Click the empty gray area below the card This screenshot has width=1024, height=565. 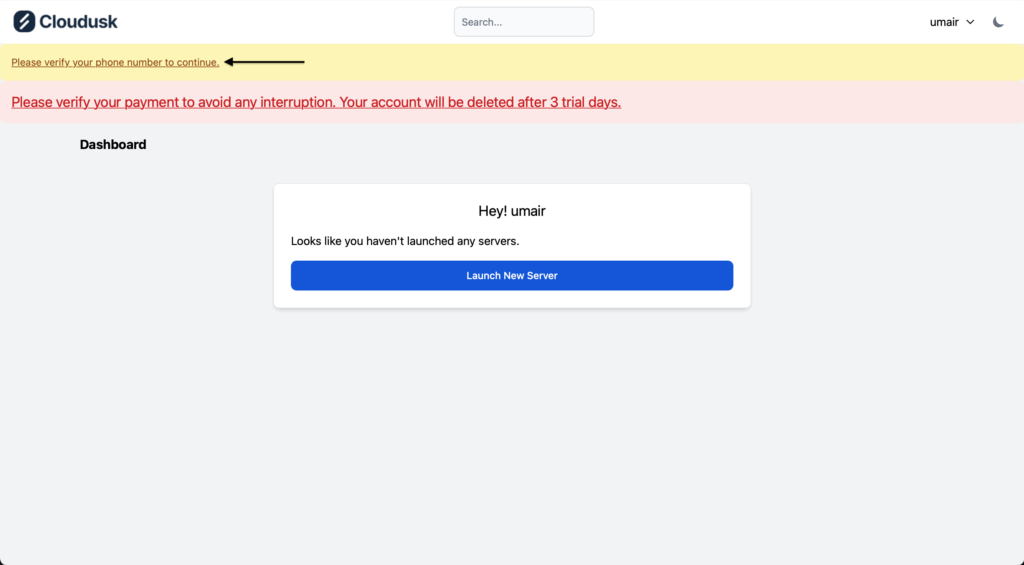[511, 430]
